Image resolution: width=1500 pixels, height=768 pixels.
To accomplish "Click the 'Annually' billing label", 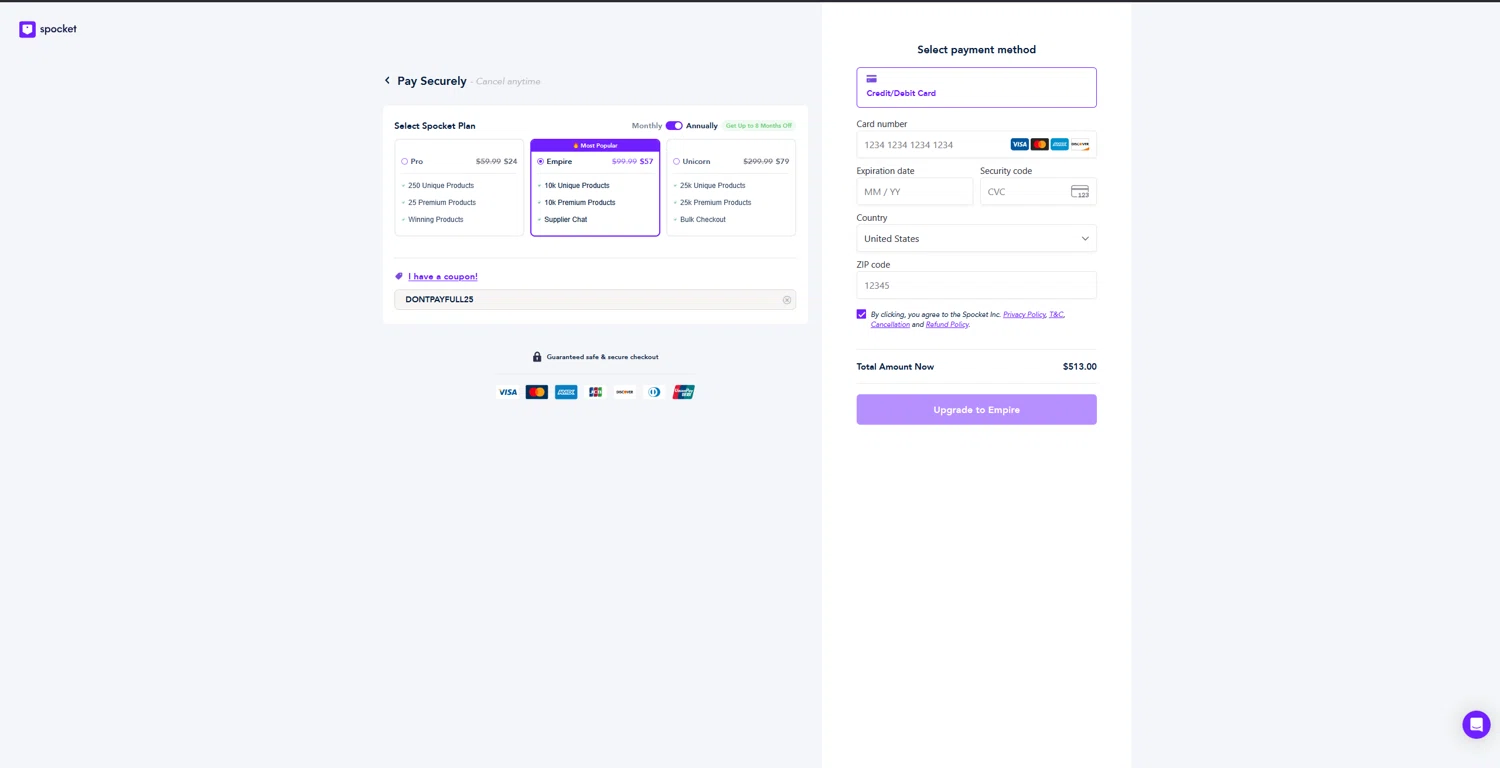I will (702, 126).
